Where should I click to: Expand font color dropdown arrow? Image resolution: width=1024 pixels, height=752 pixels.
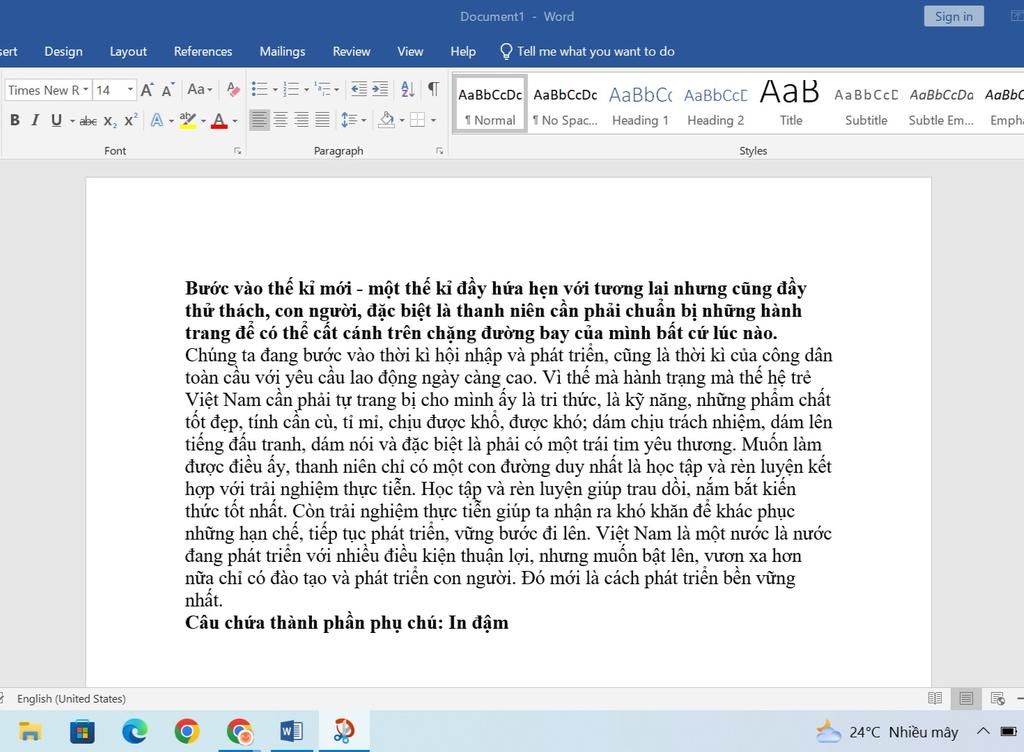(x=234, y=121)
